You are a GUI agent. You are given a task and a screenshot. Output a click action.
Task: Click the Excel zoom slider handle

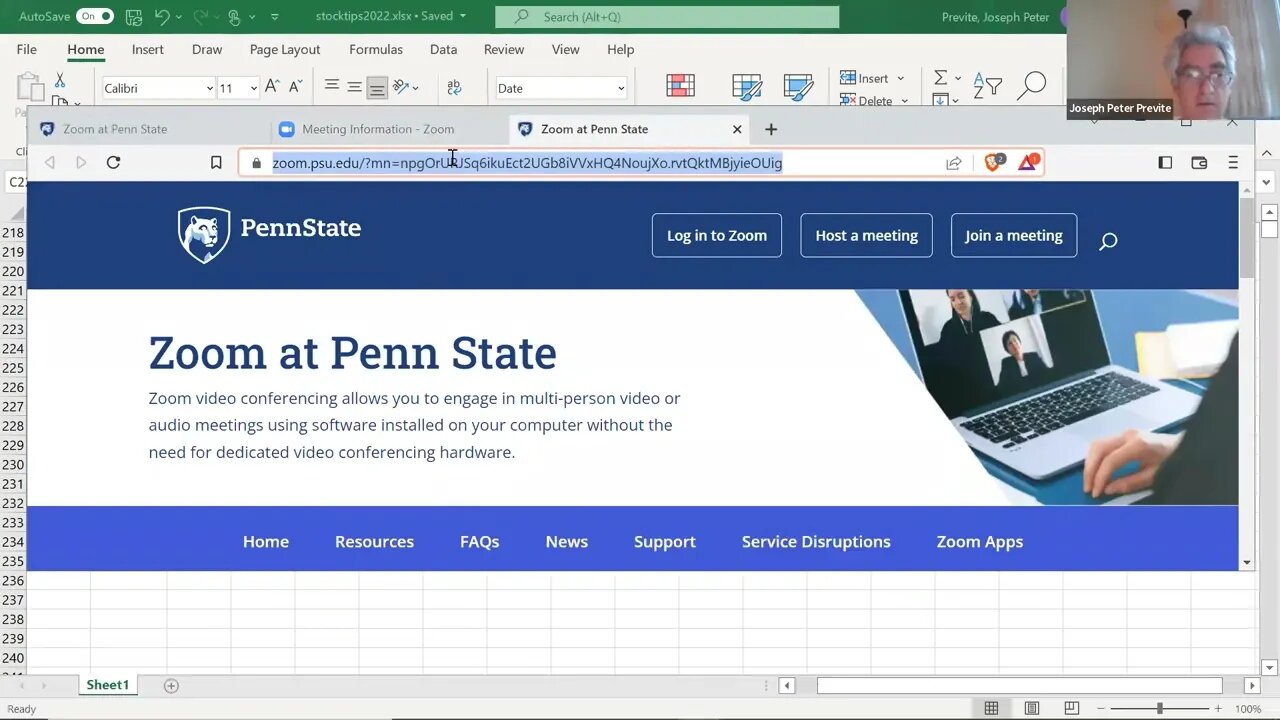click(x=1160, y=708)
